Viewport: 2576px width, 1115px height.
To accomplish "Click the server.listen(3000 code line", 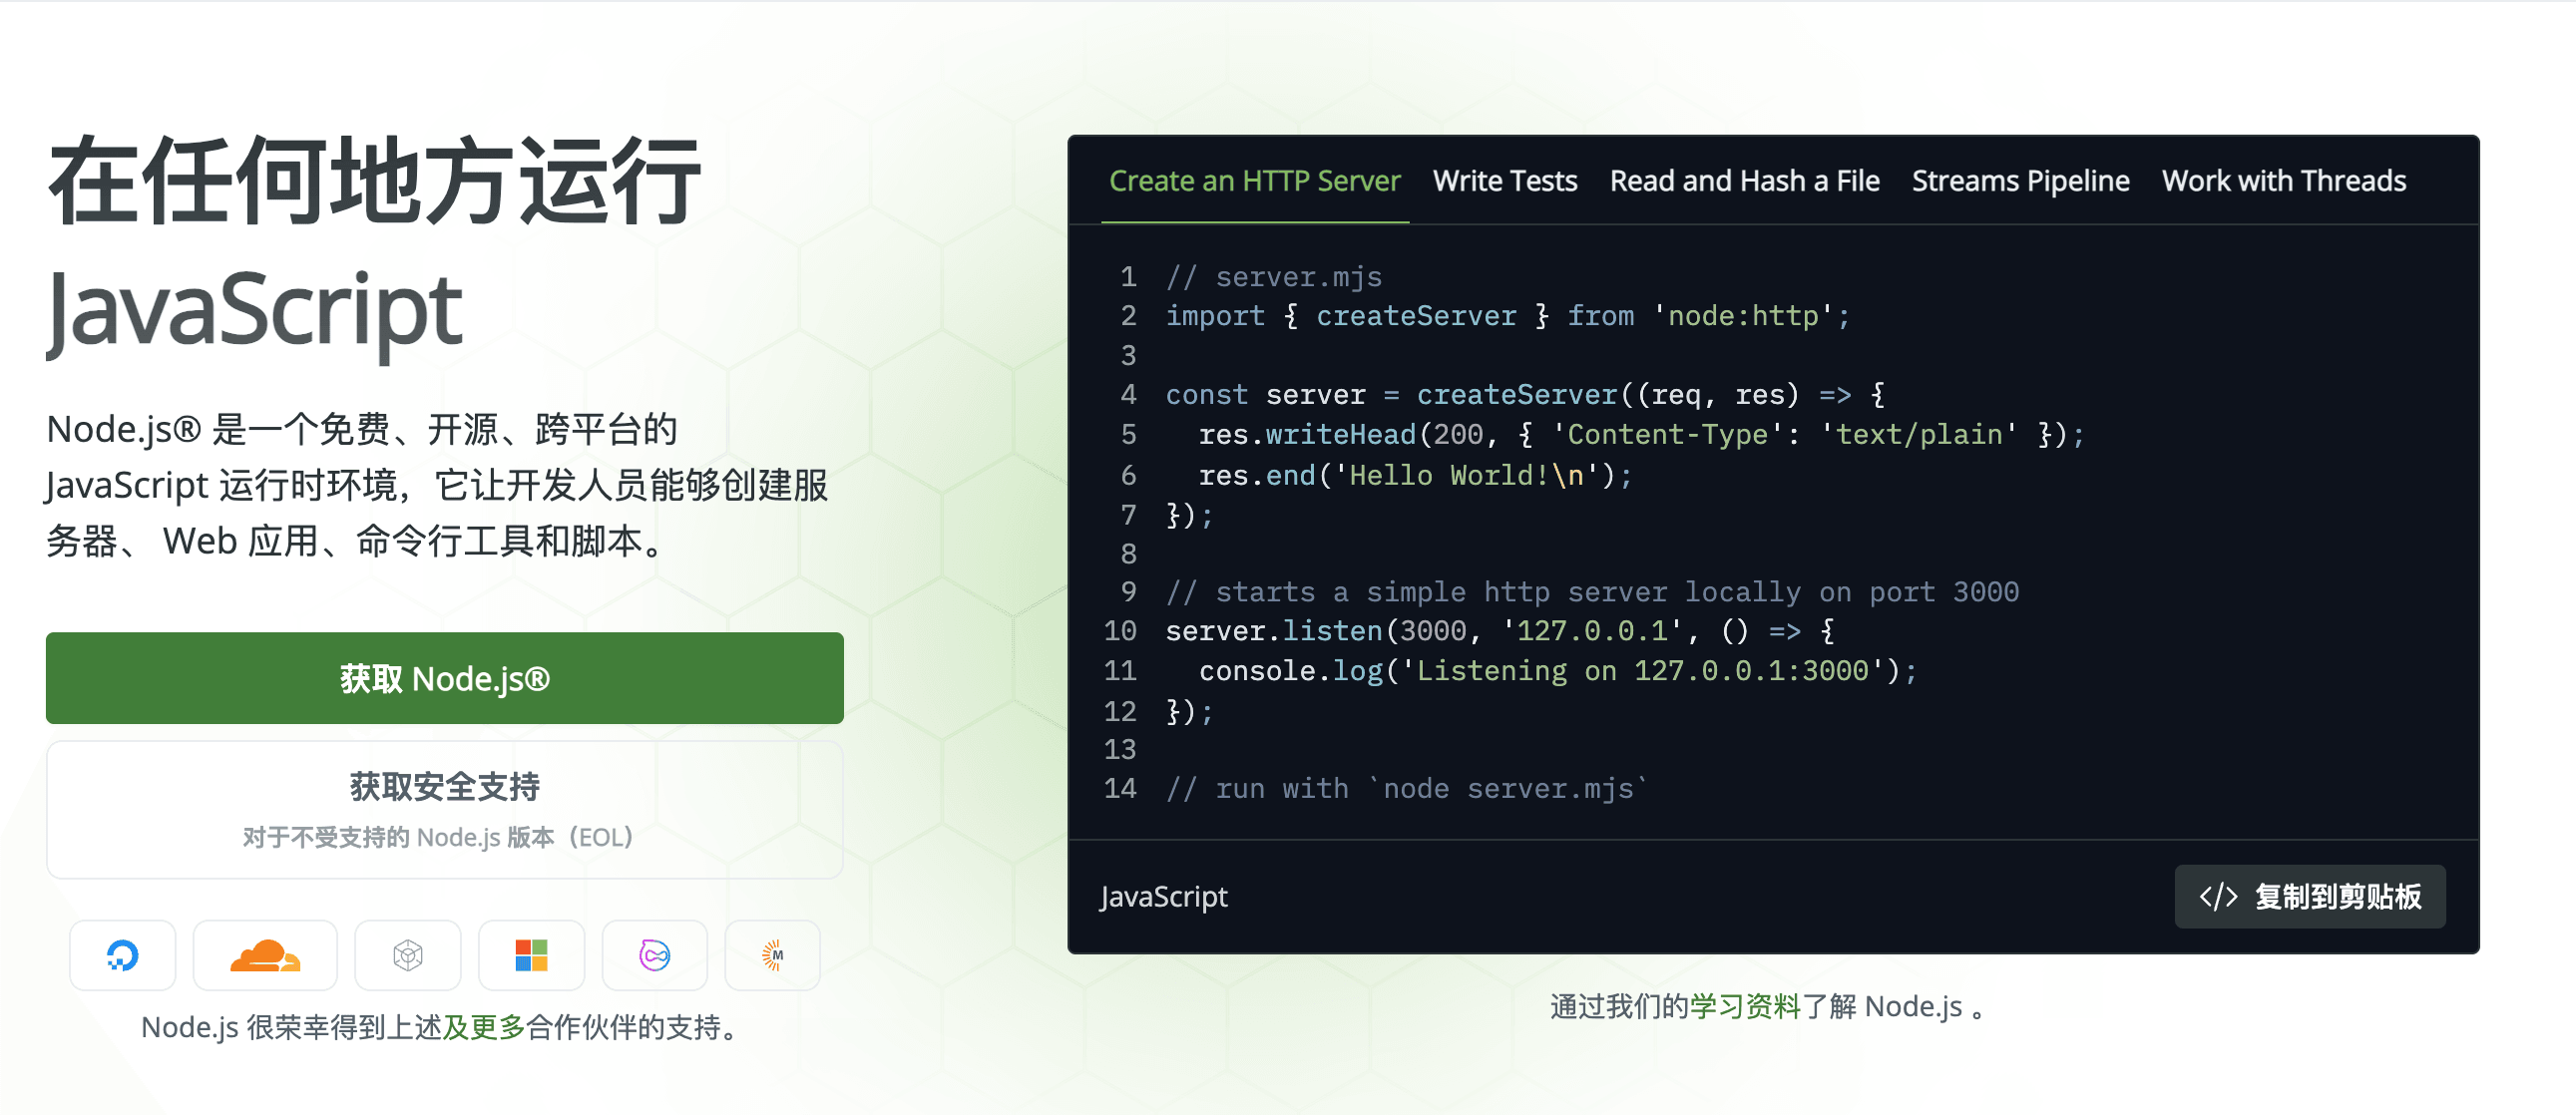I will point(1500,631).
